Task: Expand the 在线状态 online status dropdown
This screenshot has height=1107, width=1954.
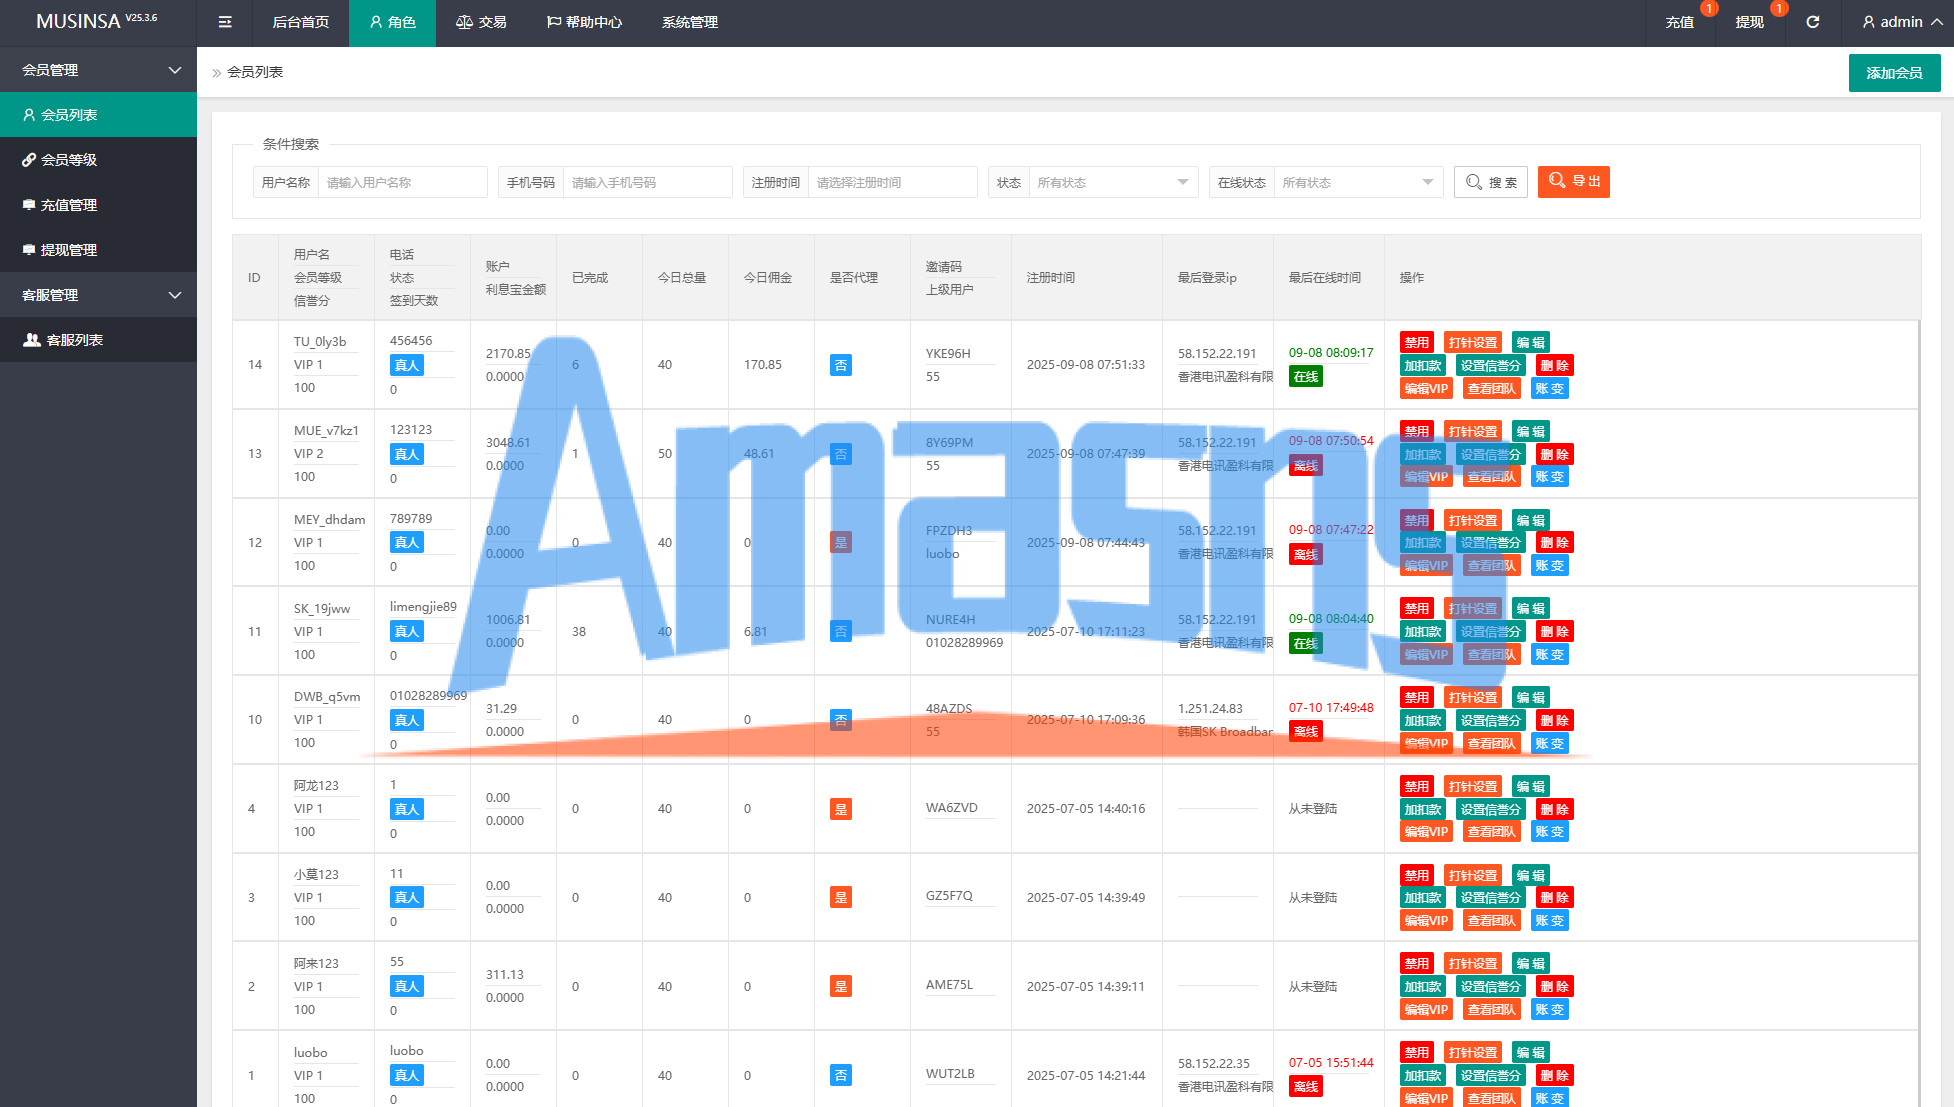Action: 1357,182
